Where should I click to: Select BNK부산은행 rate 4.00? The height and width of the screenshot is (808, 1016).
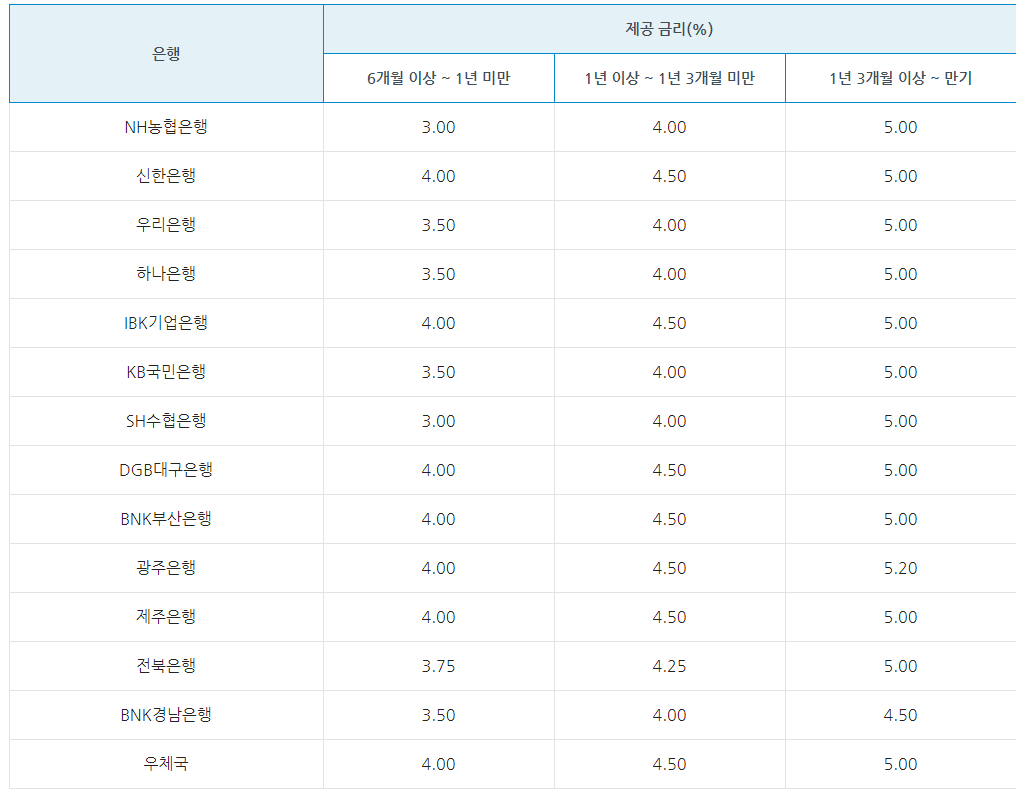[x=439, y=520]
